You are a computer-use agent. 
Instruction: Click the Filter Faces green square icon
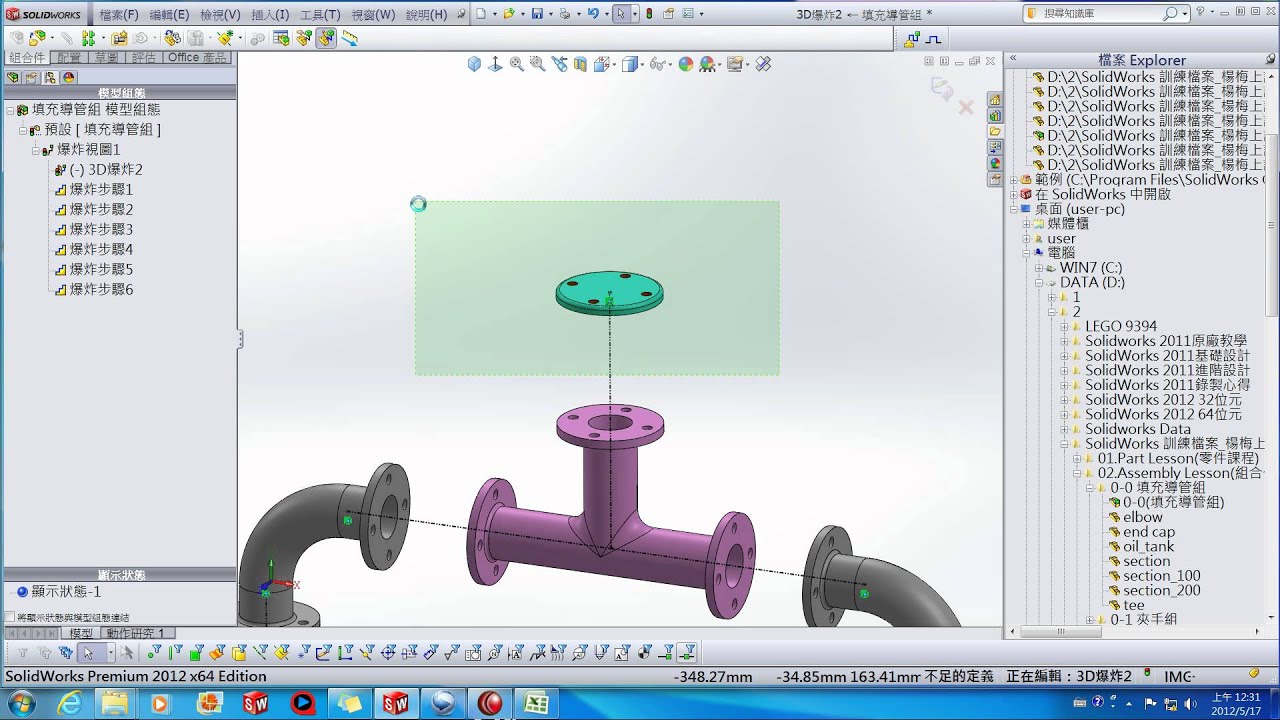coord(196,653)
